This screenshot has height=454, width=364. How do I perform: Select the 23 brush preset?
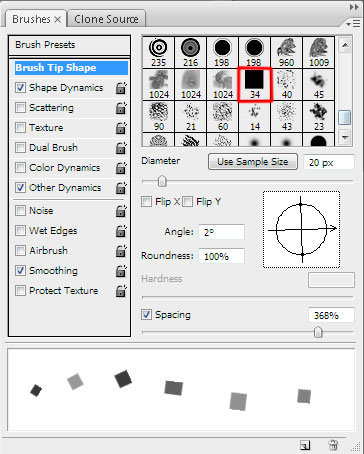(319, 116)
